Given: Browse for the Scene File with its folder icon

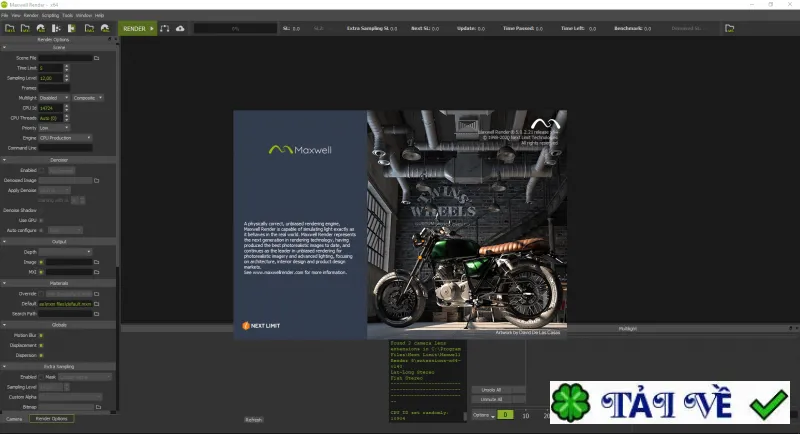Looking at the screenshot, I should [x=96, y=58].
